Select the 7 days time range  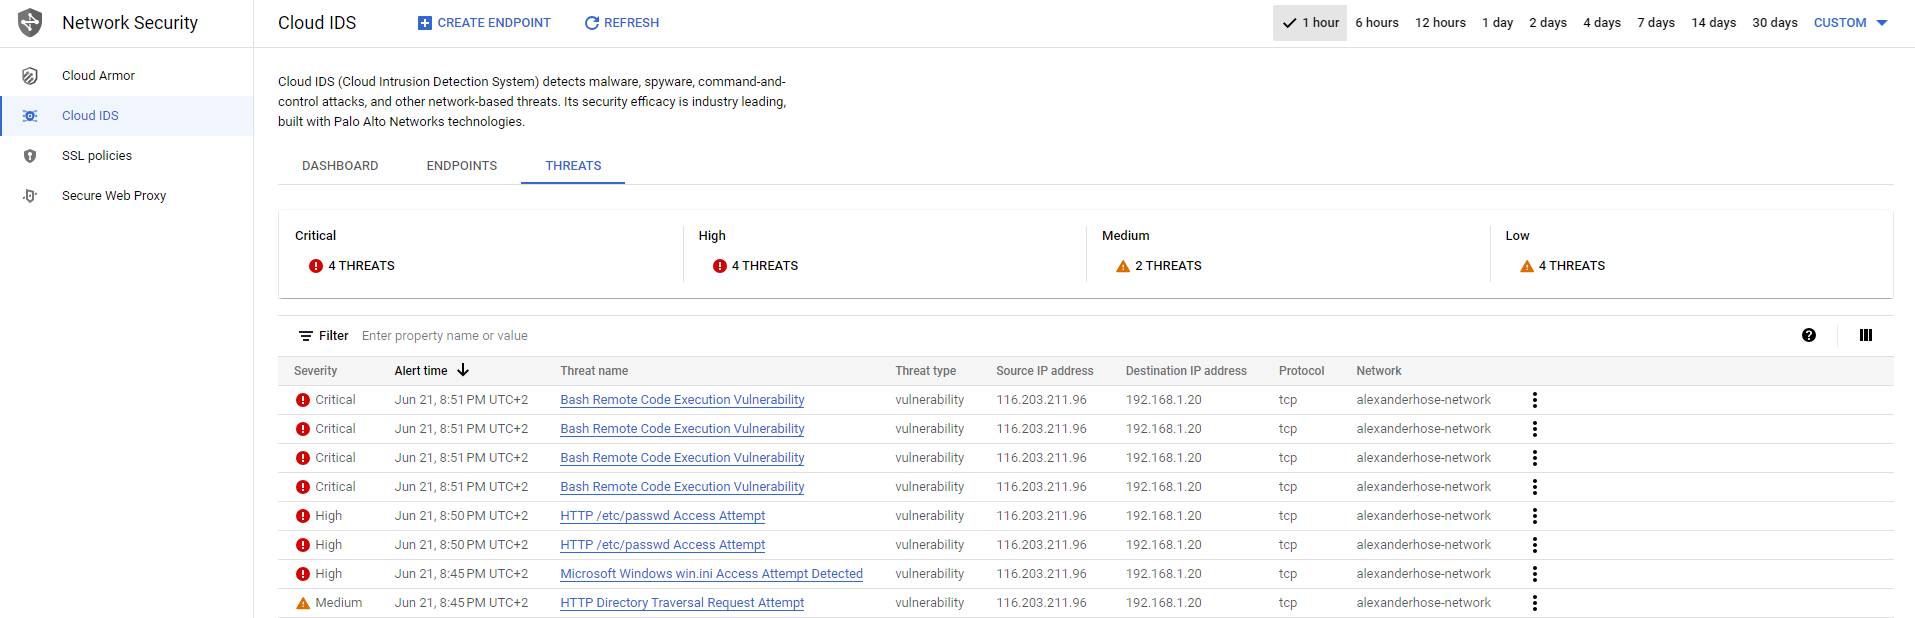(x=1656, y=23)
